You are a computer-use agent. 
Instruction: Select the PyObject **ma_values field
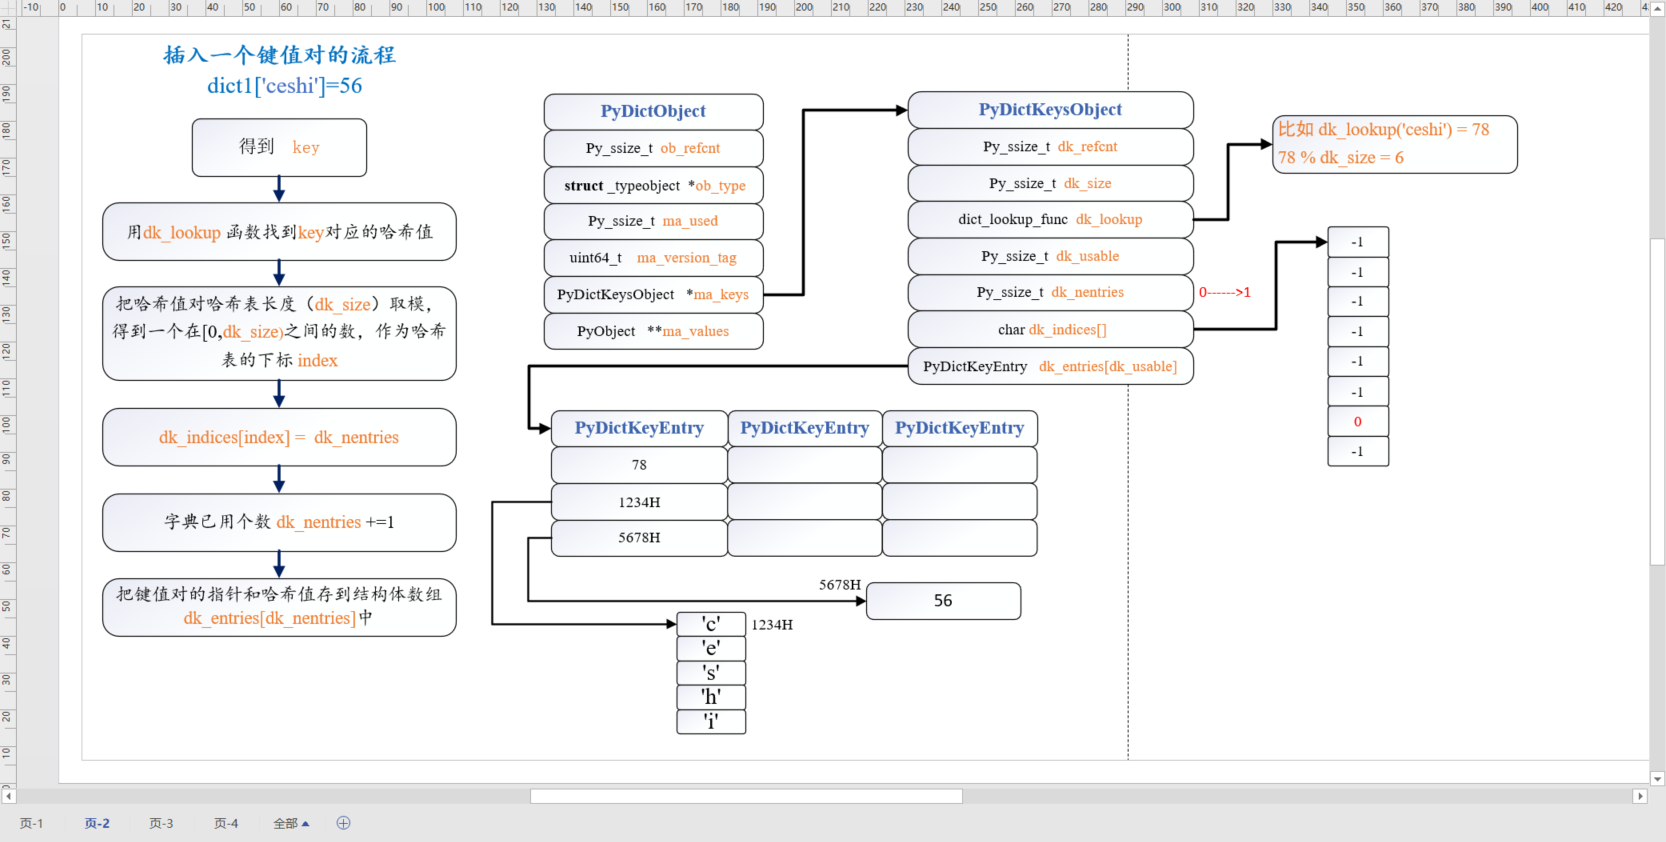[653, 331]
